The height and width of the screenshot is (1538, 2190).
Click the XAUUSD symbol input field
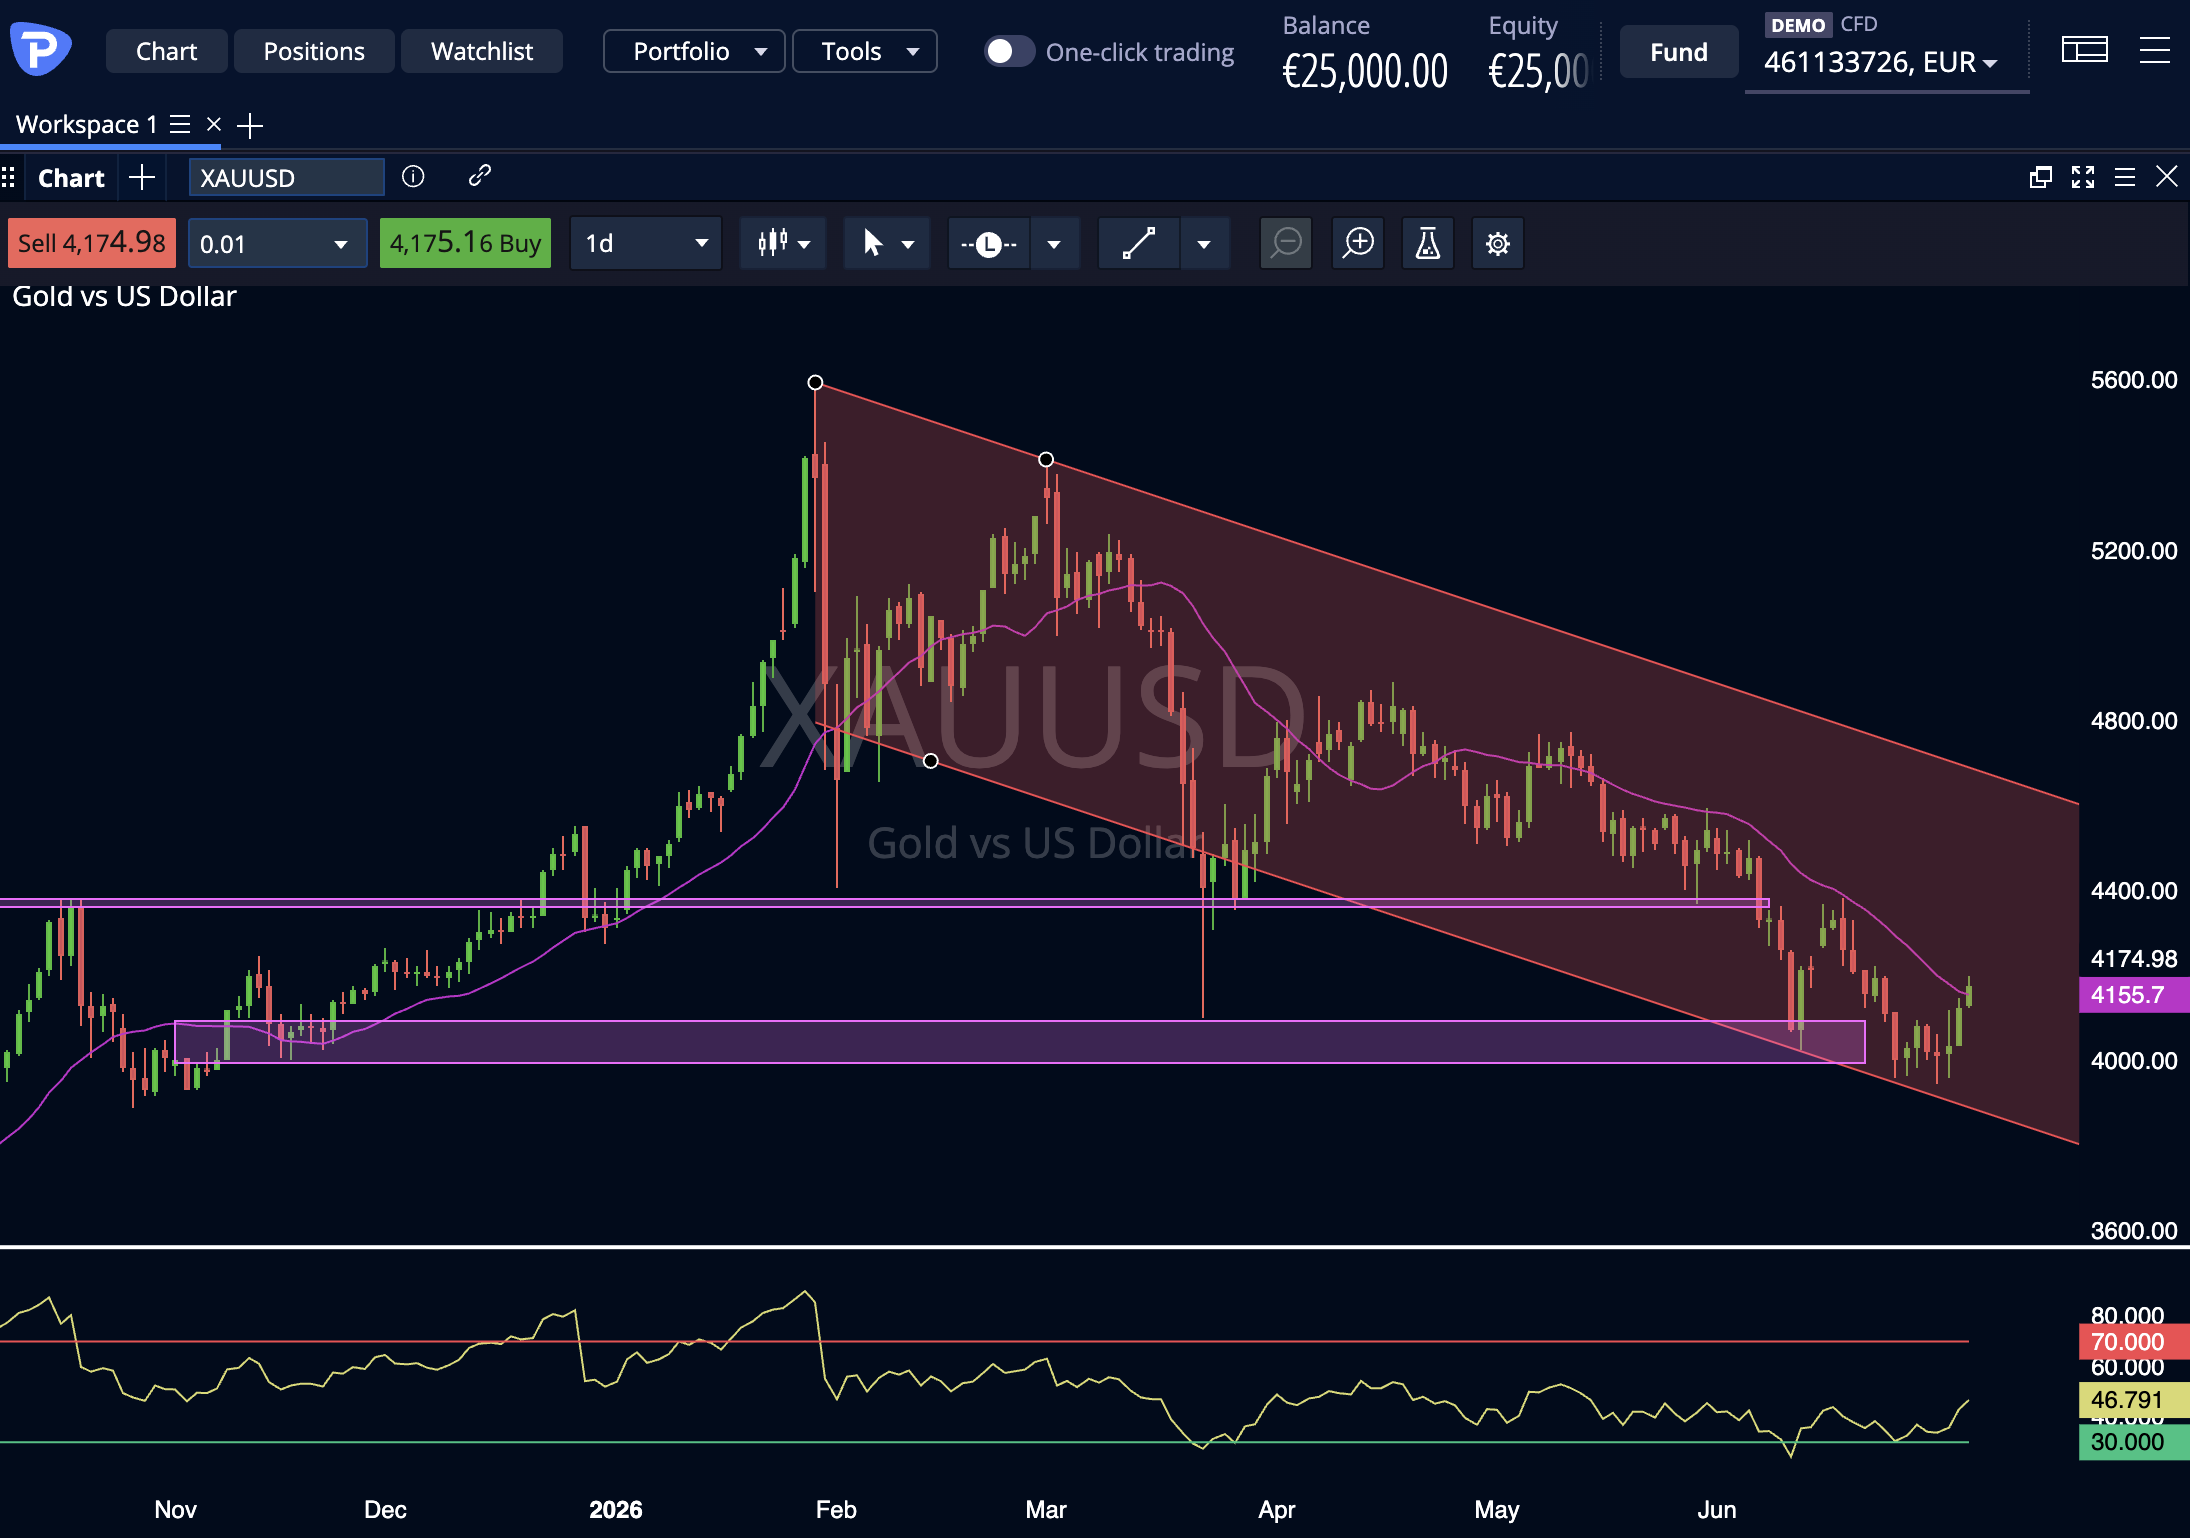287,177
